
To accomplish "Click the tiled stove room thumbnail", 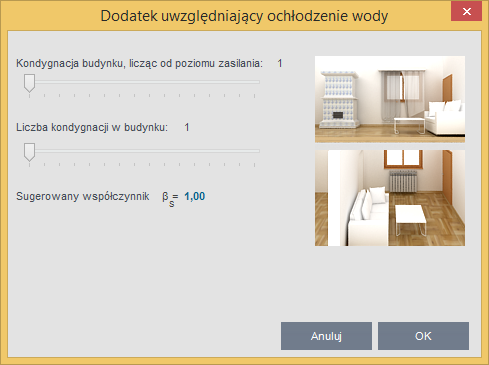I will (390, 99).
